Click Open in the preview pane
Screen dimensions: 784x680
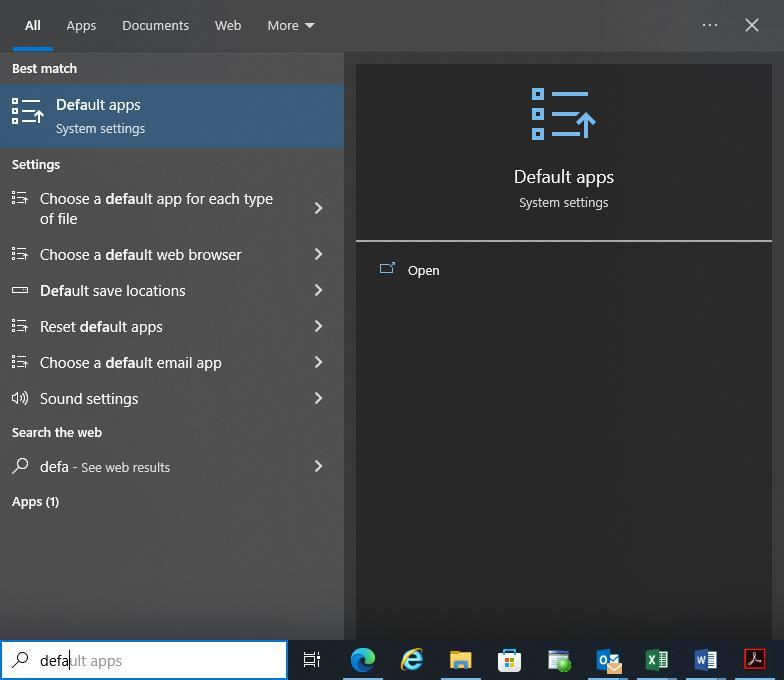(x=423, y=270)
